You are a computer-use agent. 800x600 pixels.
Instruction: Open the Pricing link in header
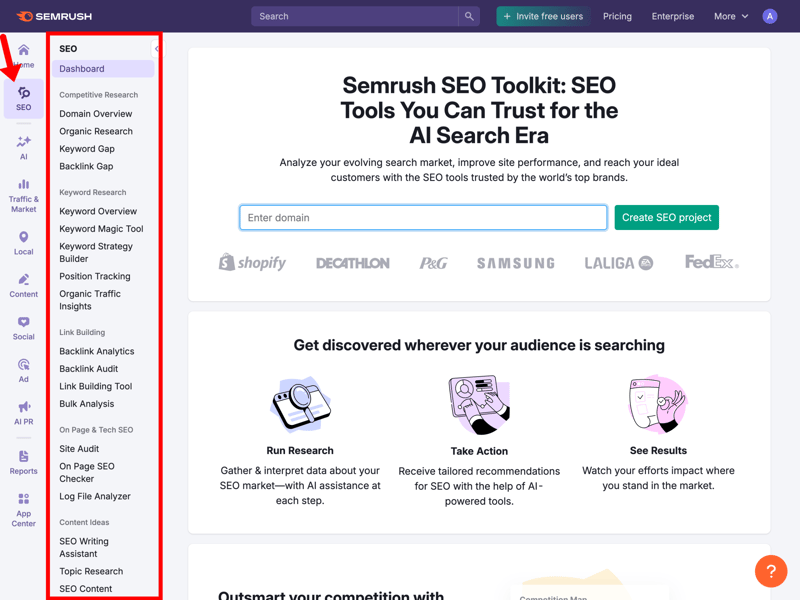(617, 16)
